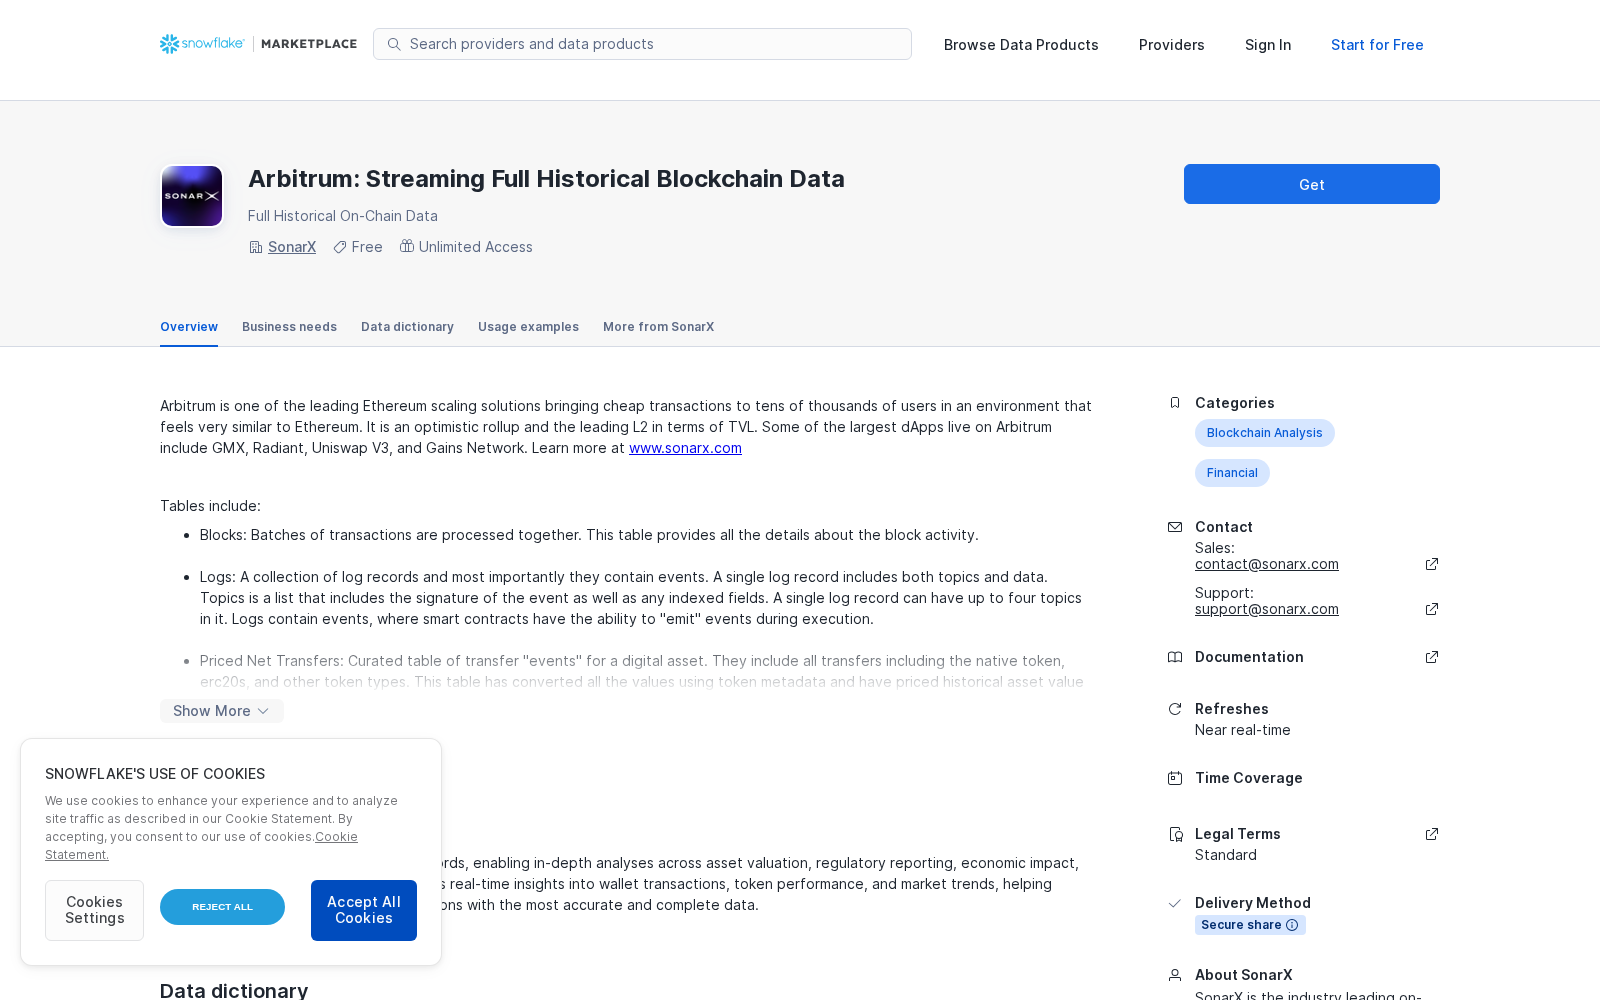Click the 'Data dictionary' section heading
The image size is (1600, 1000).
tap(234, 990)
